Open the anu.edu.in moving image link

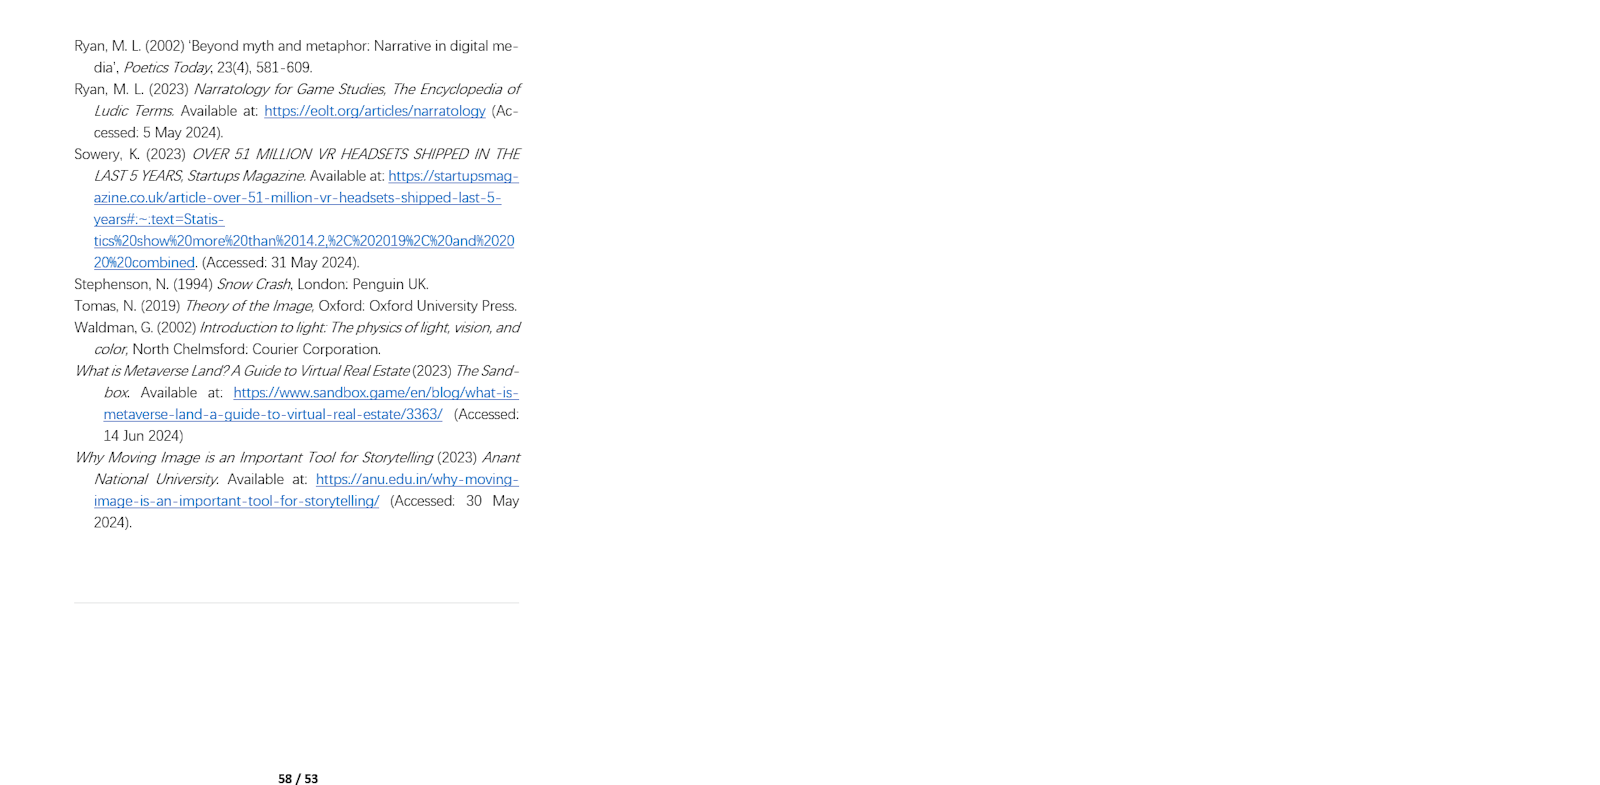[x=306, y=490]
